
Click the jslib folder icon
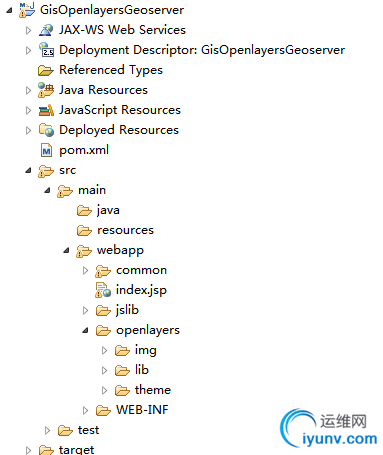pyautogui.click(x=103, y=310)
